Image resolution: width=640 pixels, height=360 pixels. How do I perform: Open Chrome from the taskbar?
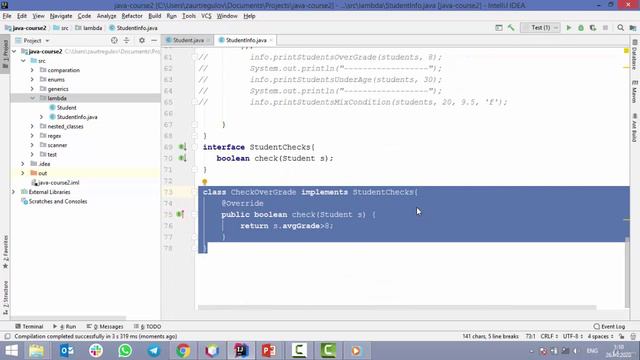[x=183, y=351]
